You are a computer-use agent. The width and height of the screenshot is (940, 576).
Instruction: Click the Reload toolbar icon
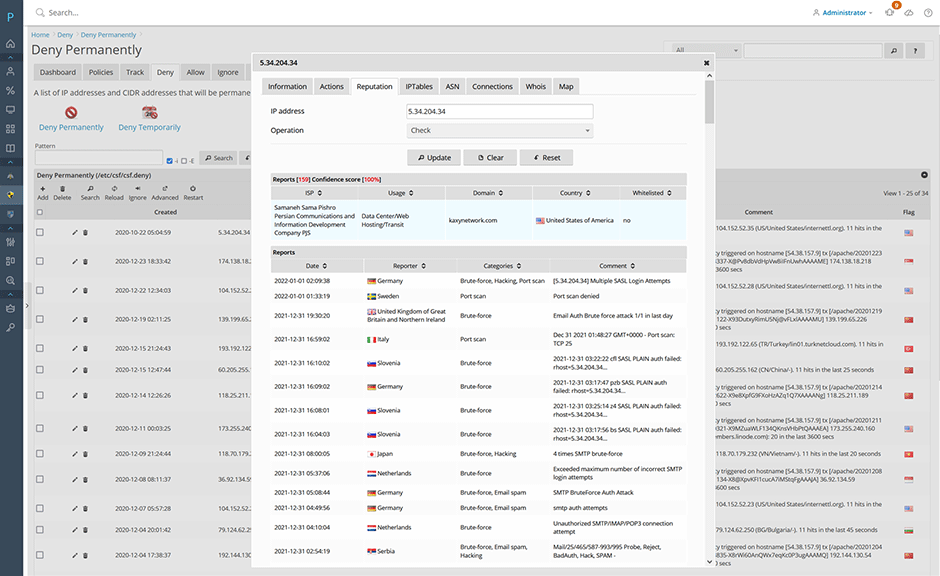pos(114,189)
